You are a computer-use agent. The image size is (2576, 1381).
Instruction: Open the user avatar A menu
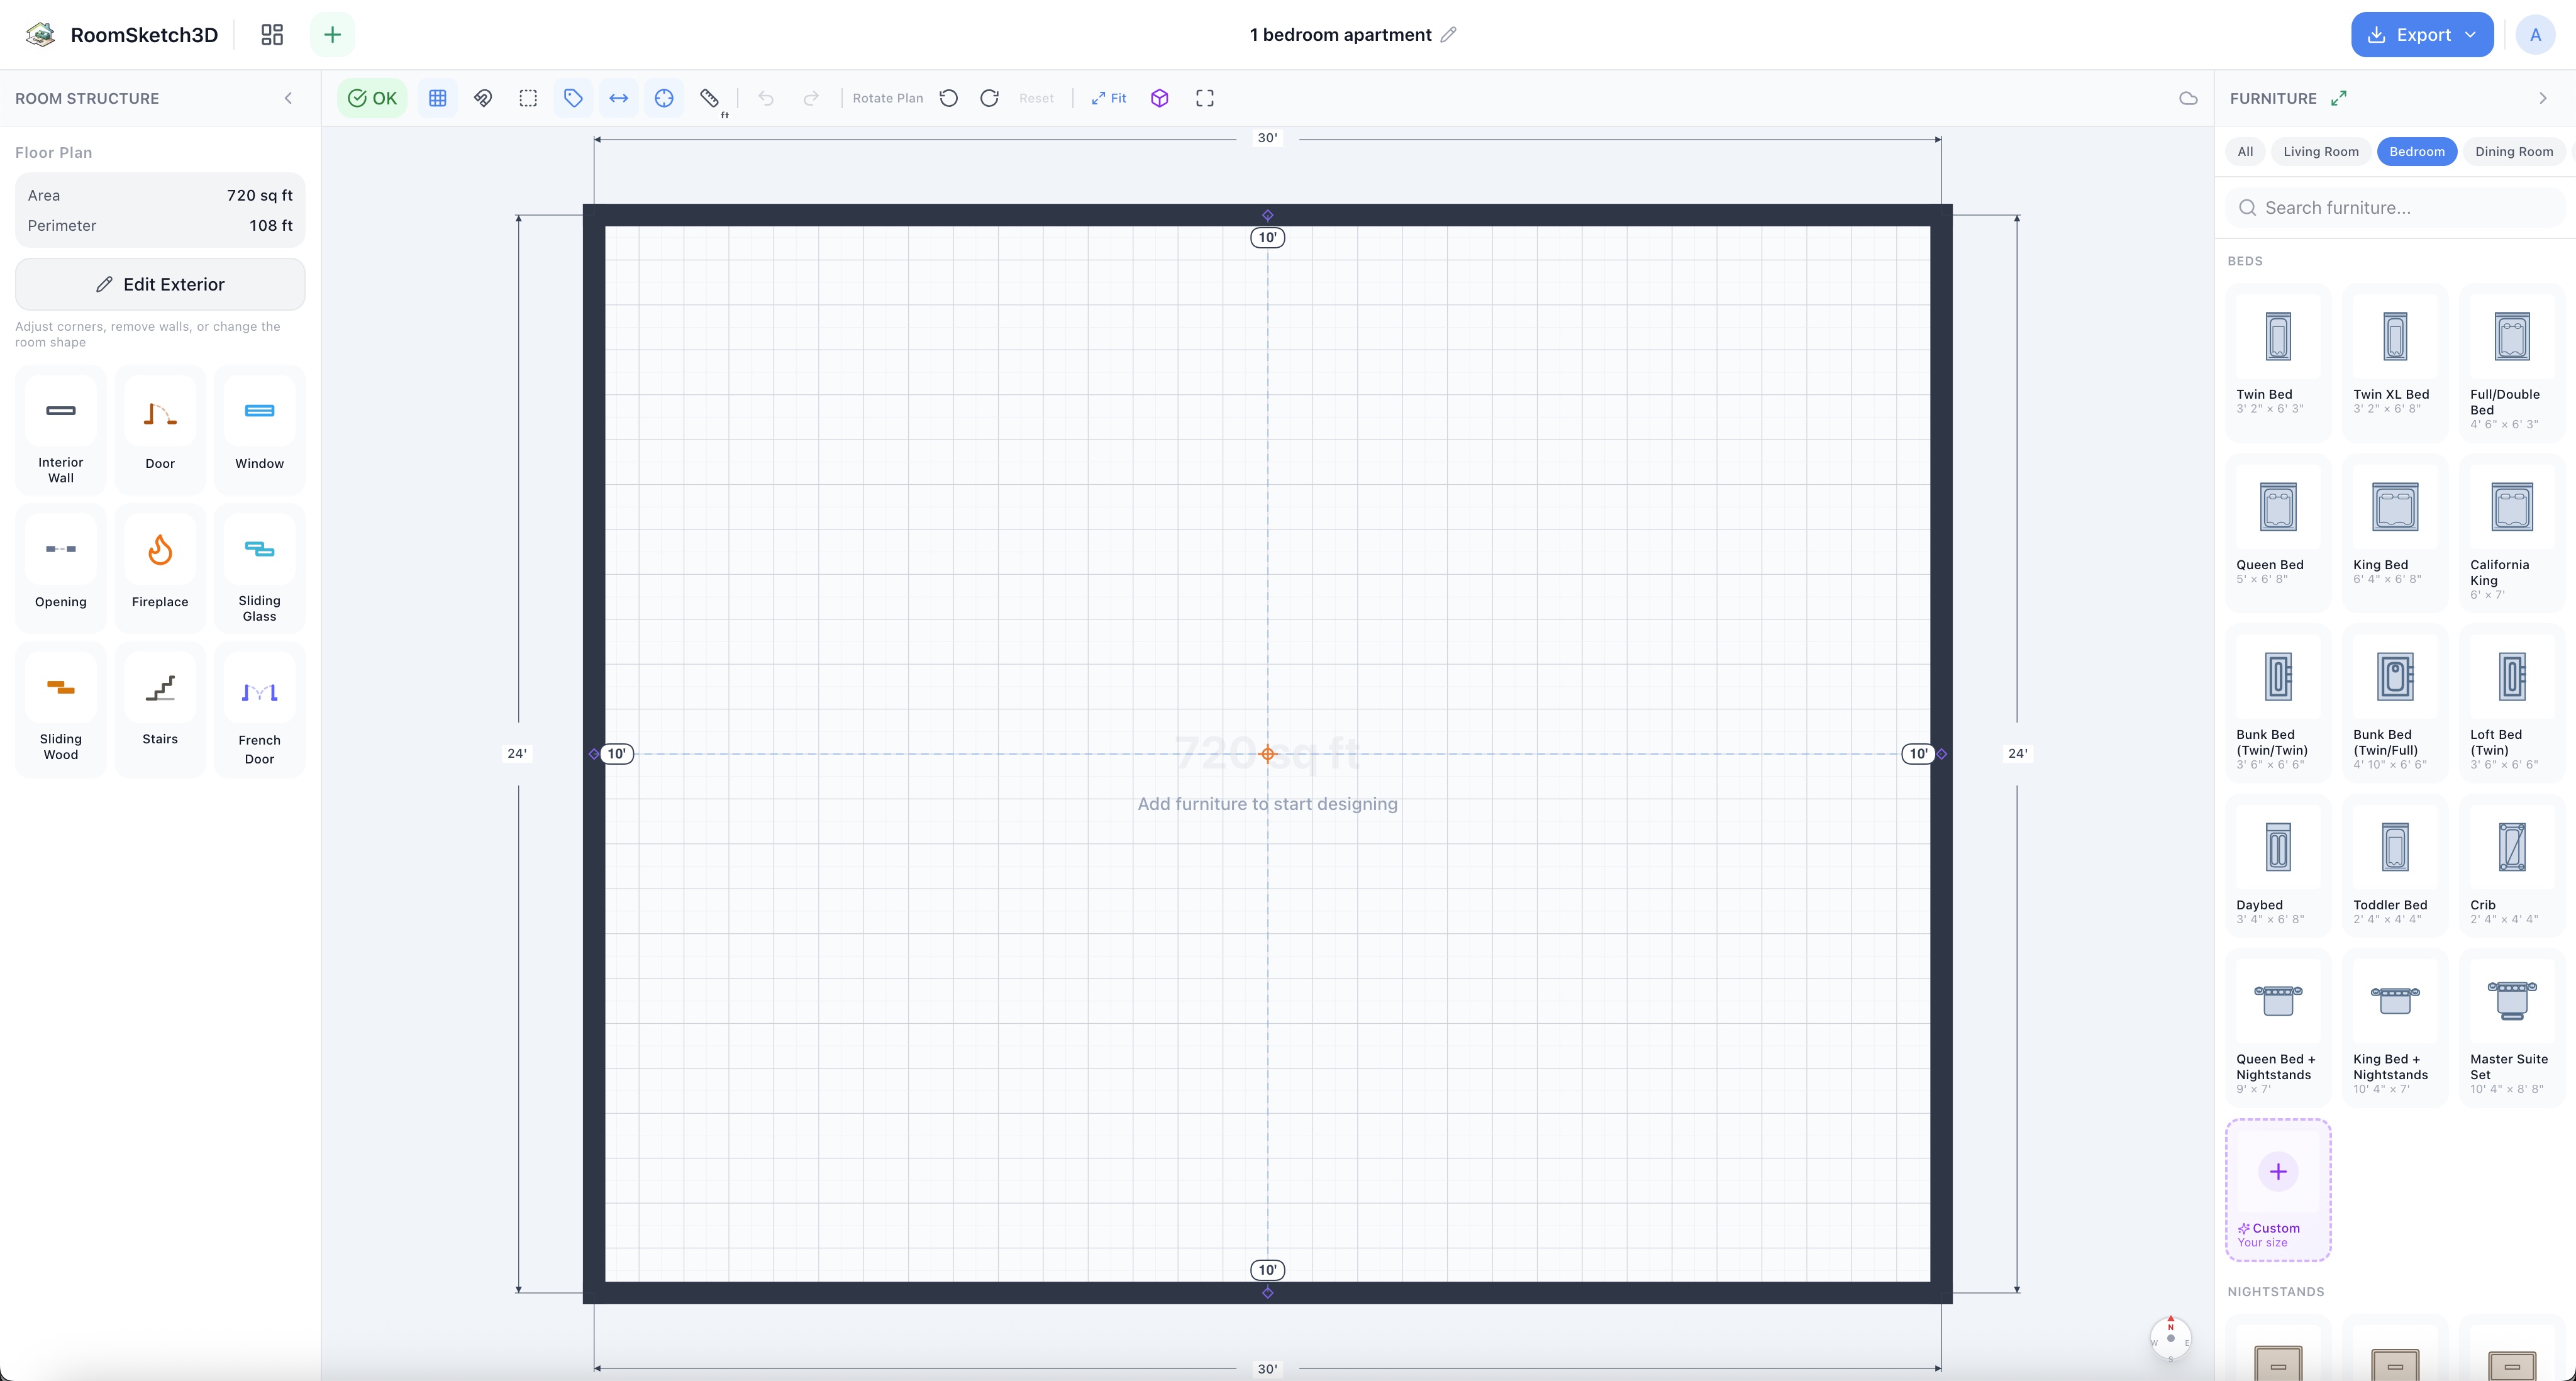[2535, 35]
